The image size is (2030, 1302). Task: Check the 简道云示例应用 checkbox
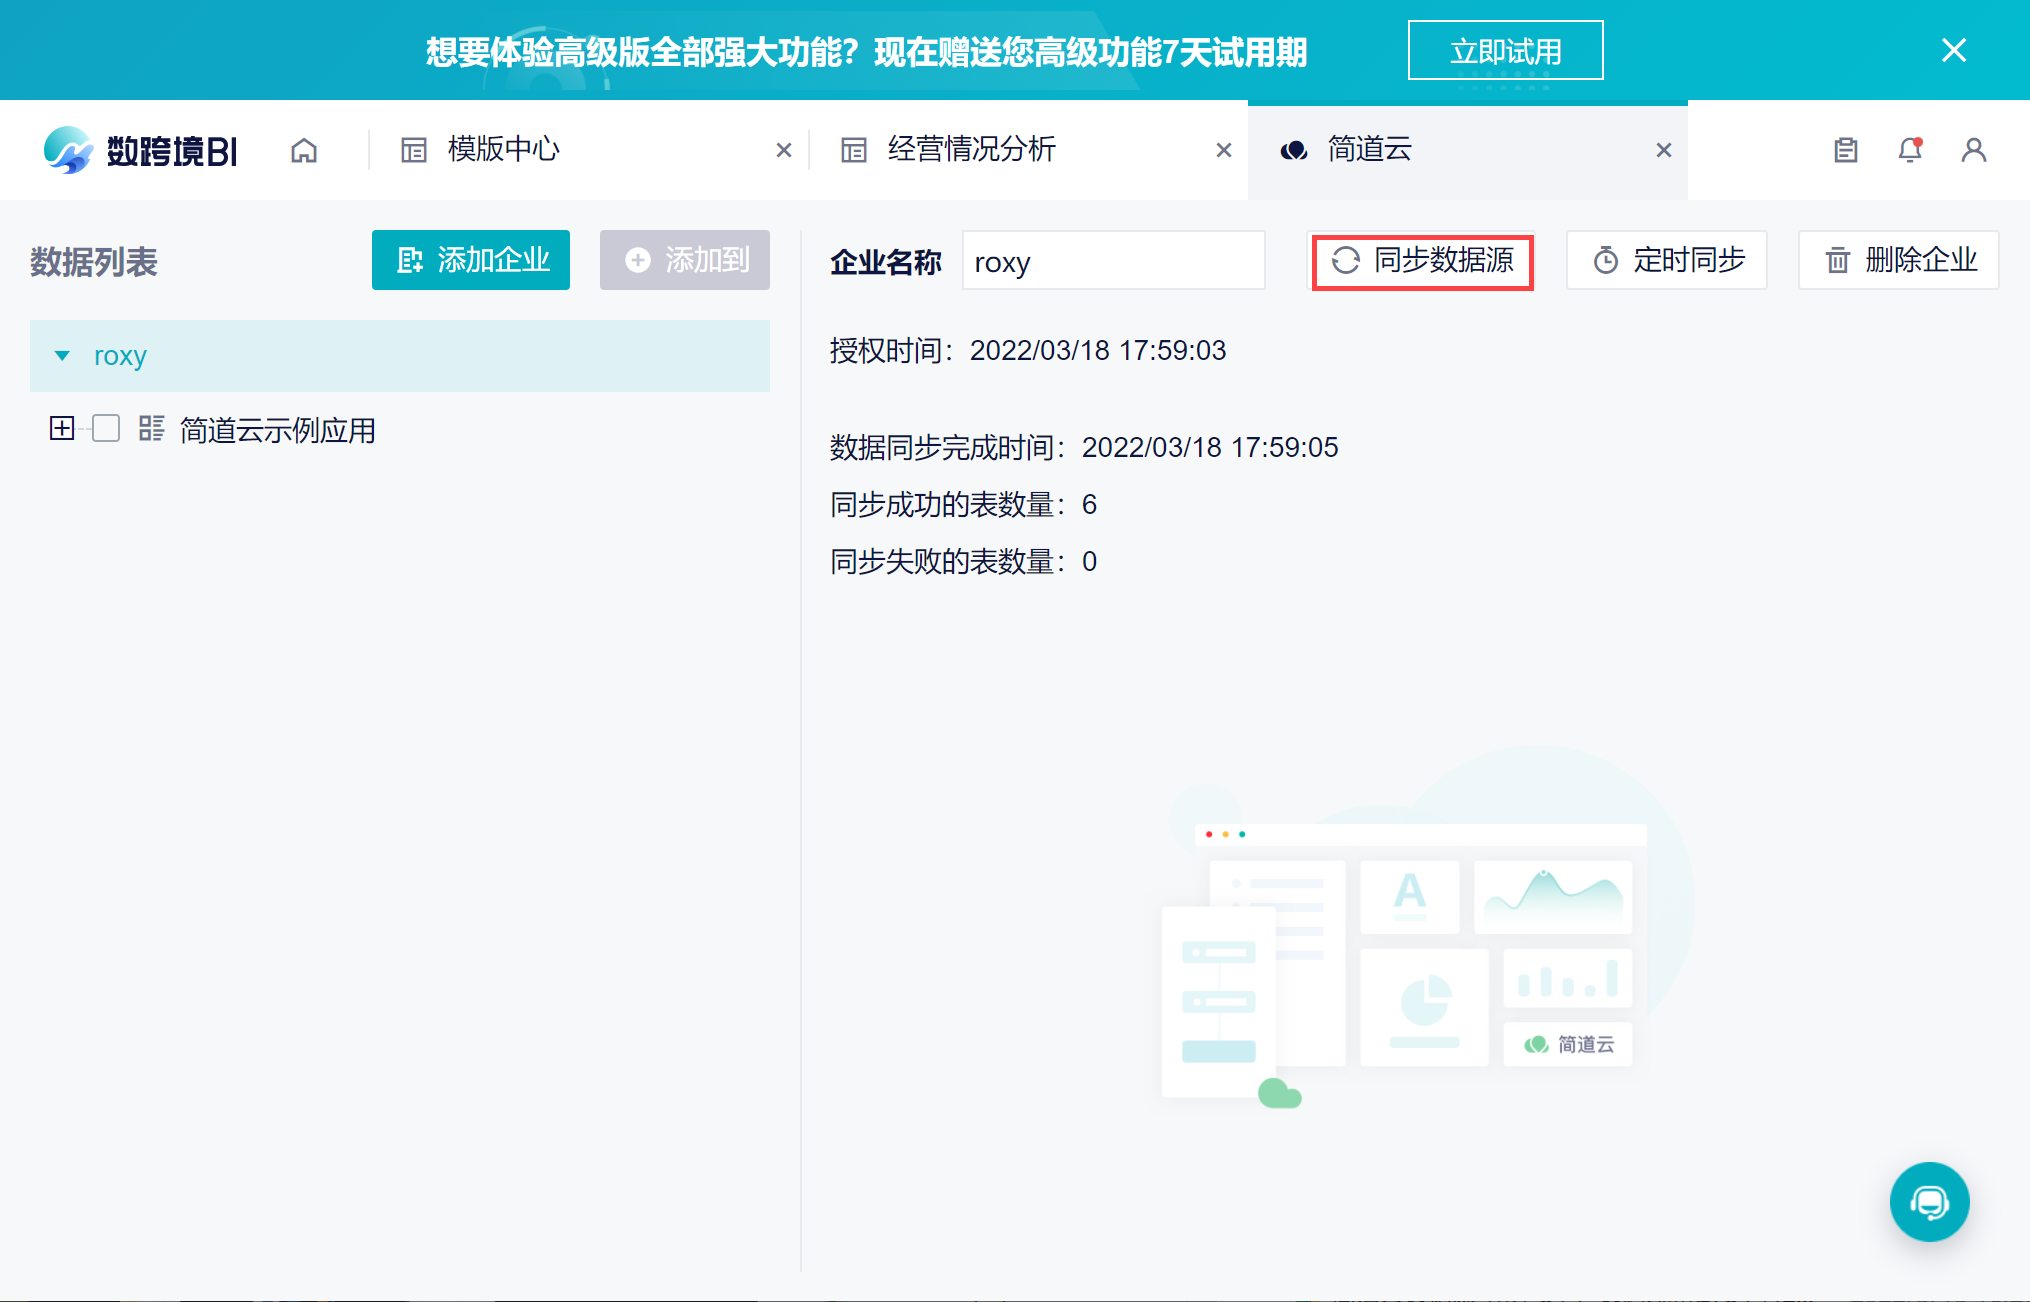pos(106,429)
